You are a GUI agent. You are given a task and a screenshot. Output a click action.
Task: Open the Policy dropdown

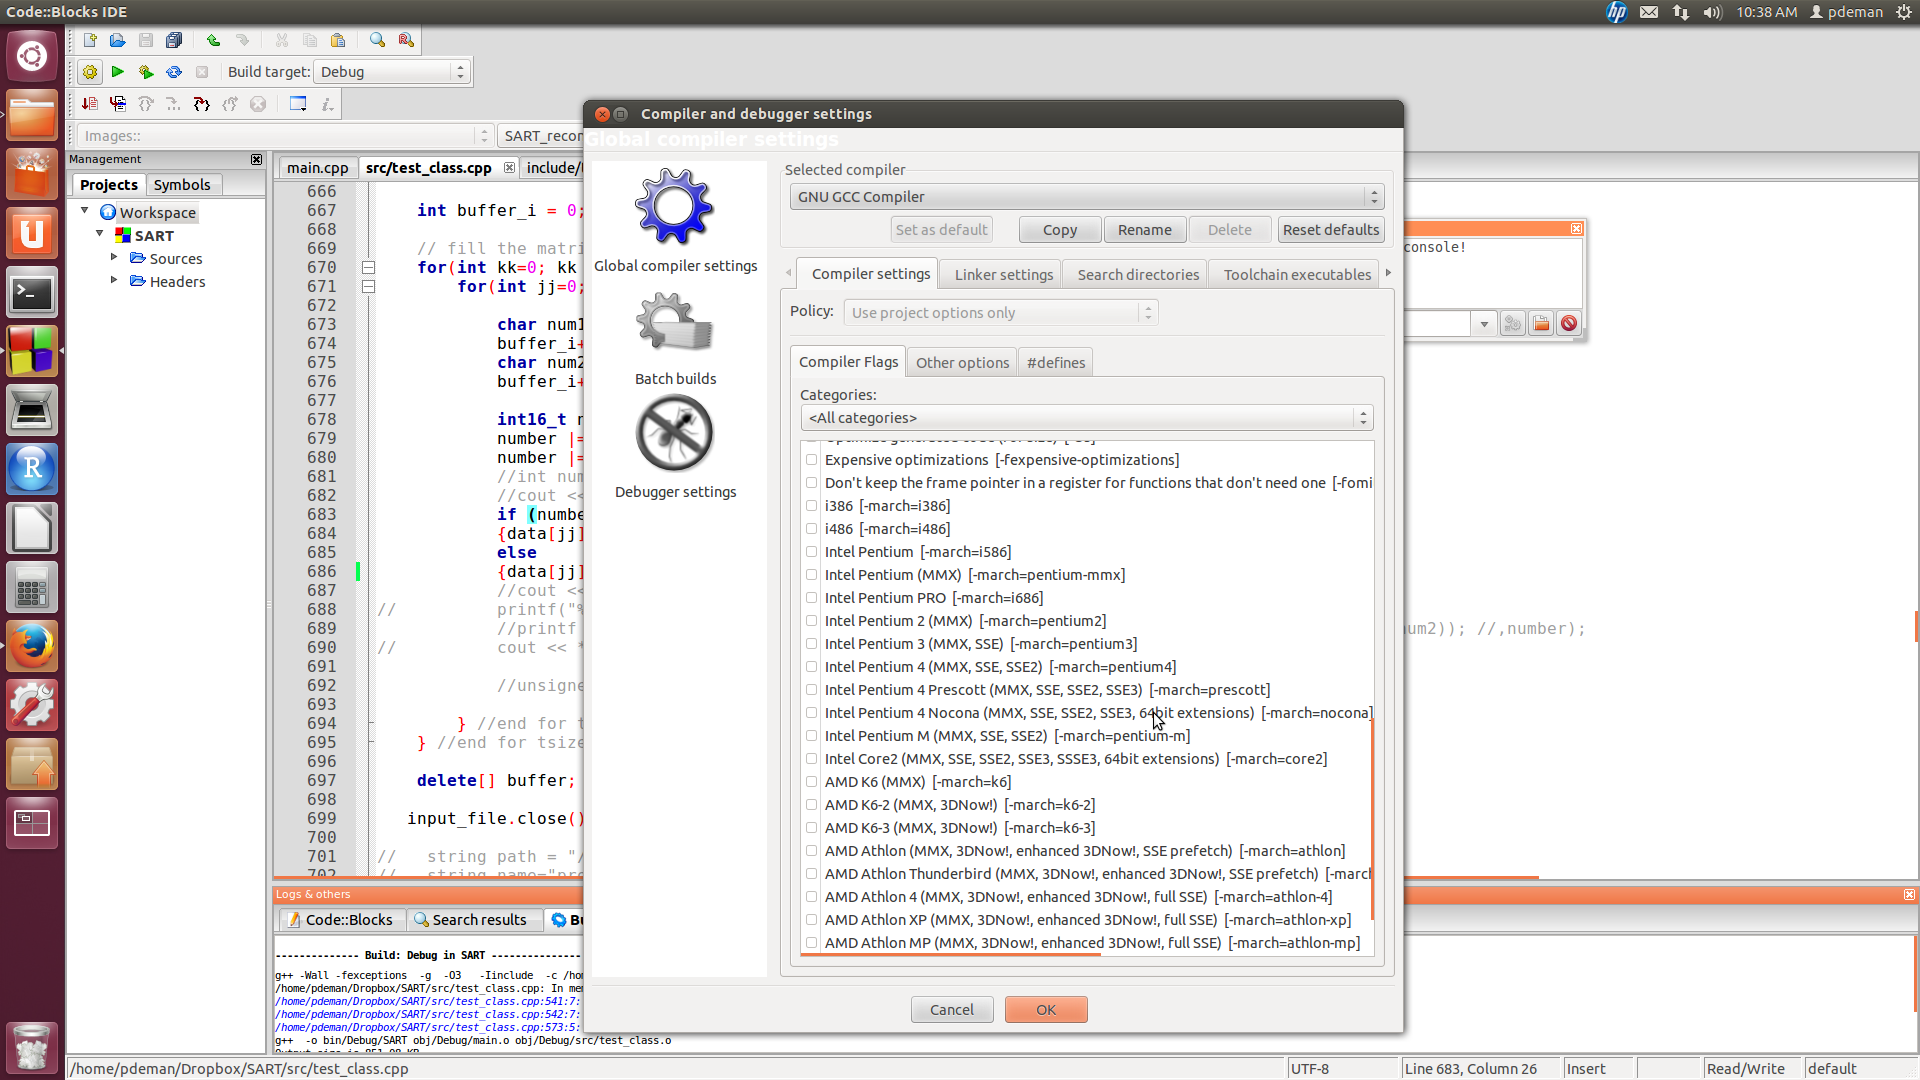point(1001,313)
